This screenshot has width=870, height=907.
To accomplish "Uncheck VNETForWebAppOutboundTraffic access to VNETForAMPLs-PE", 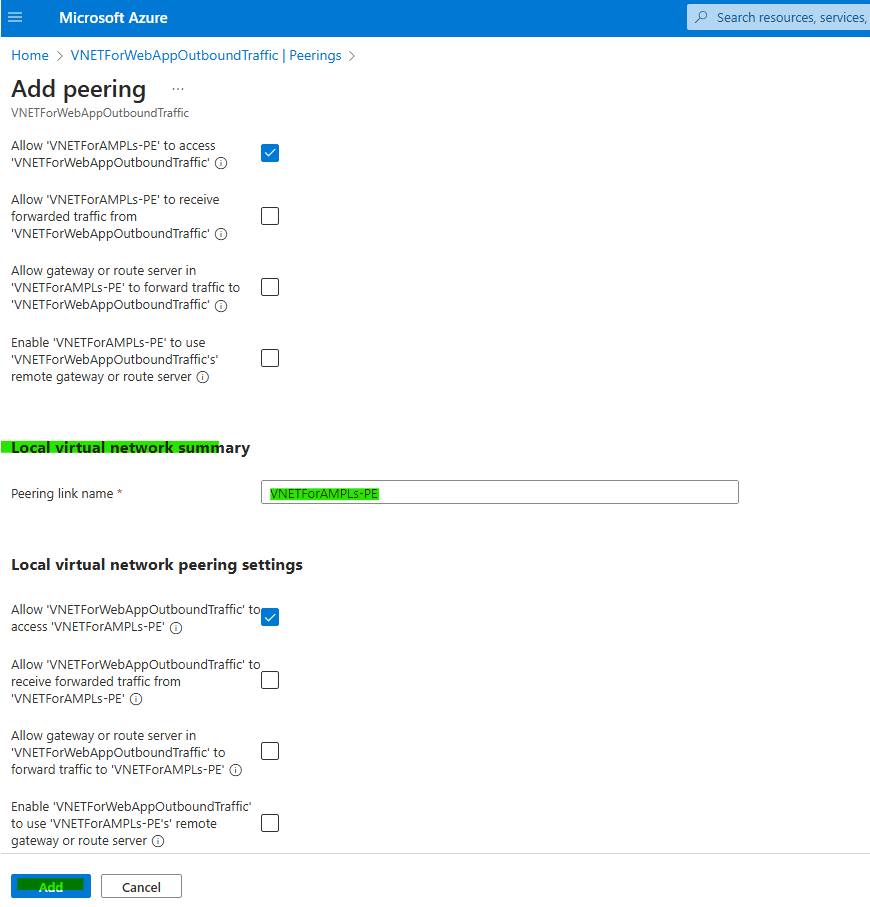I will tap(270, 617).
